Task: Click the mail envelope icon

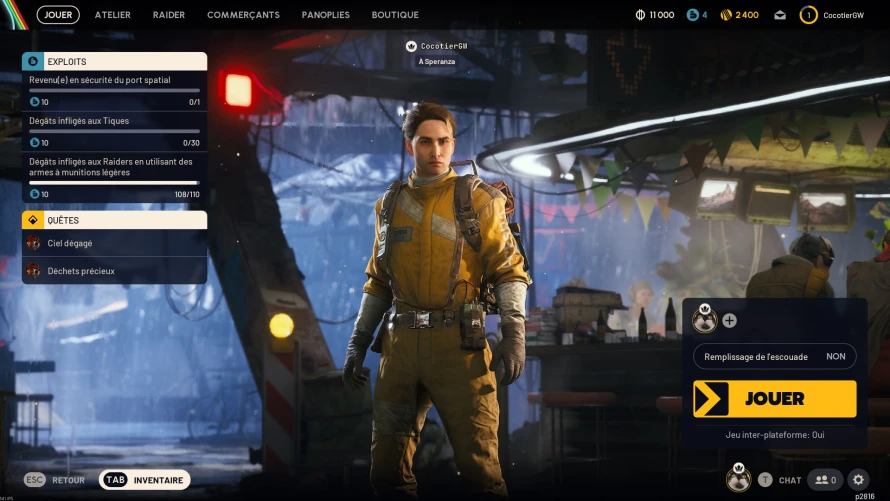Action: 780,15
